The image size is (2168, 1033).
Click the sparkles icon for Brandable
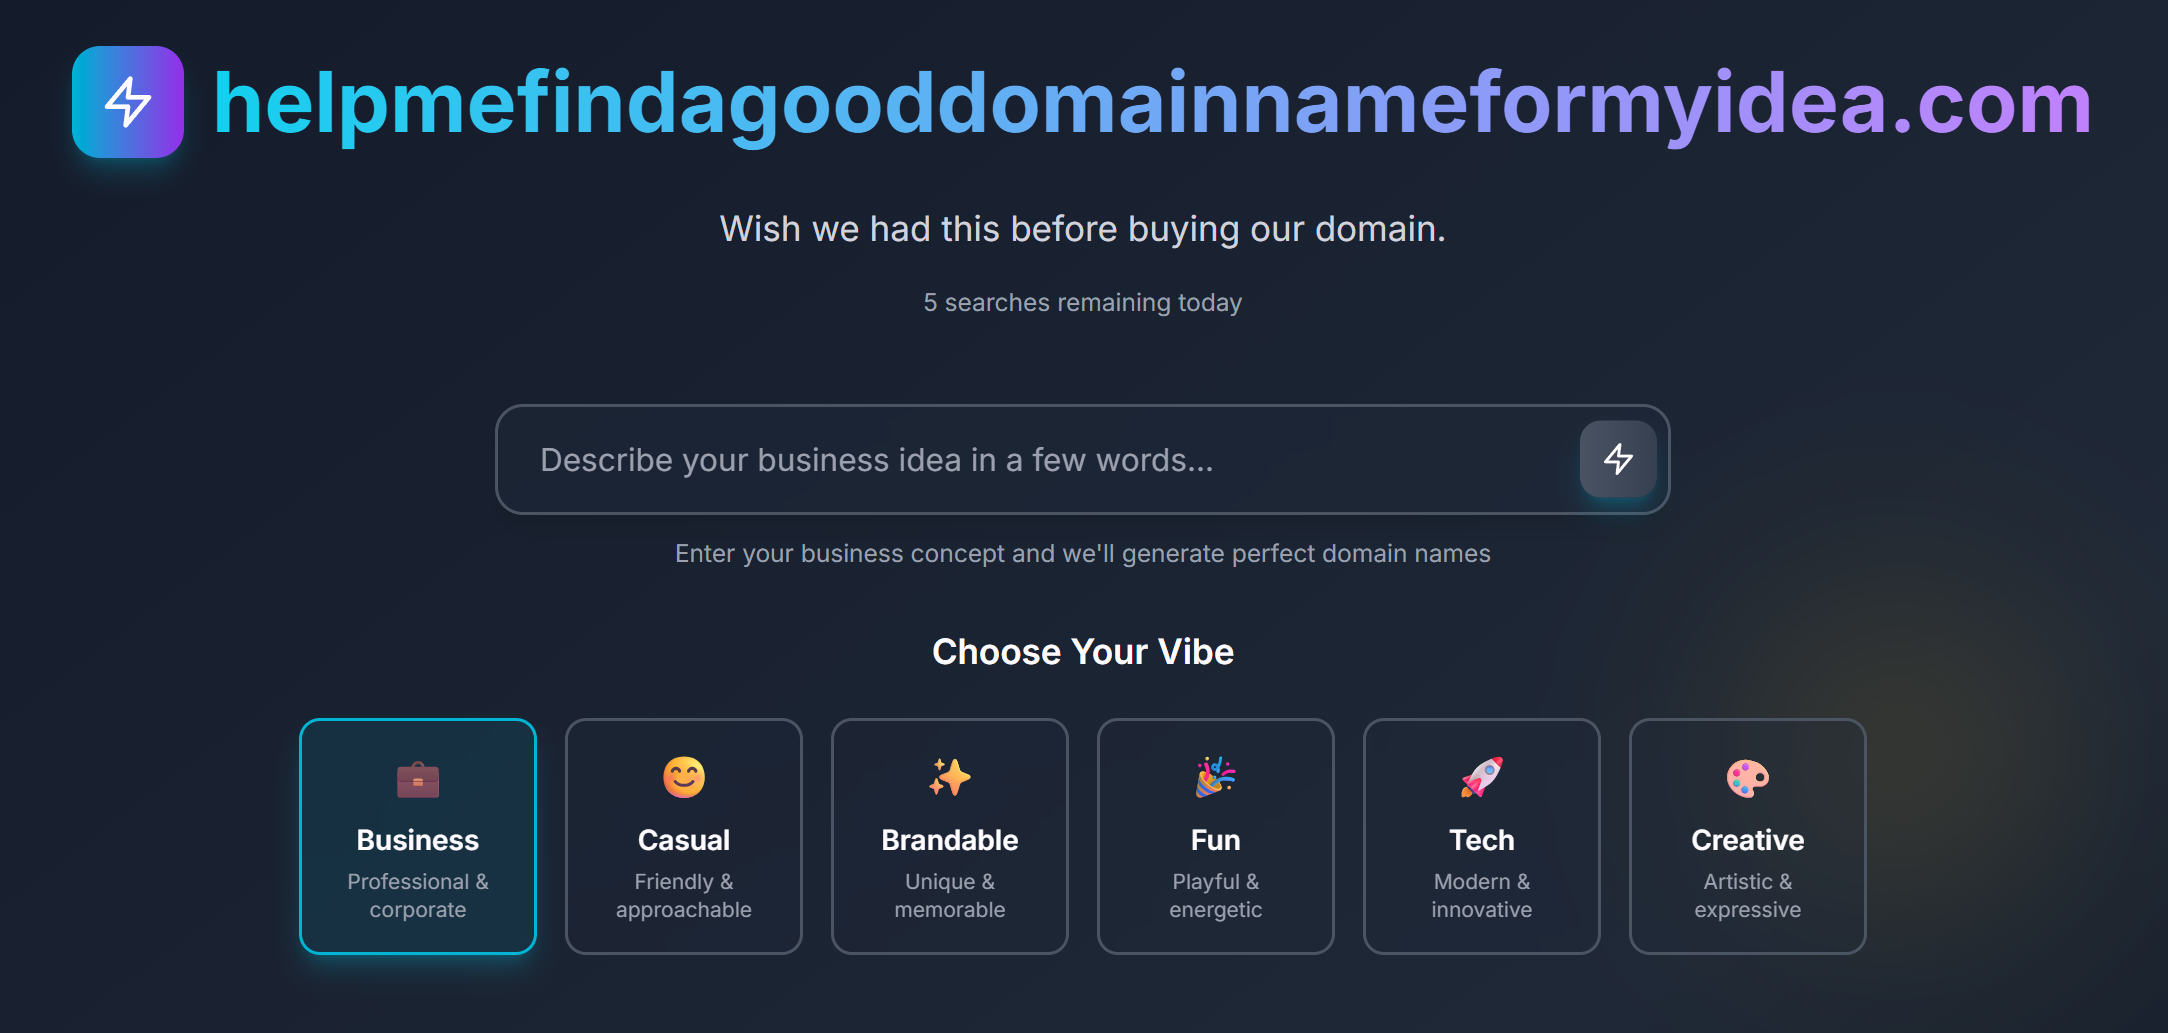pos(950,777)
